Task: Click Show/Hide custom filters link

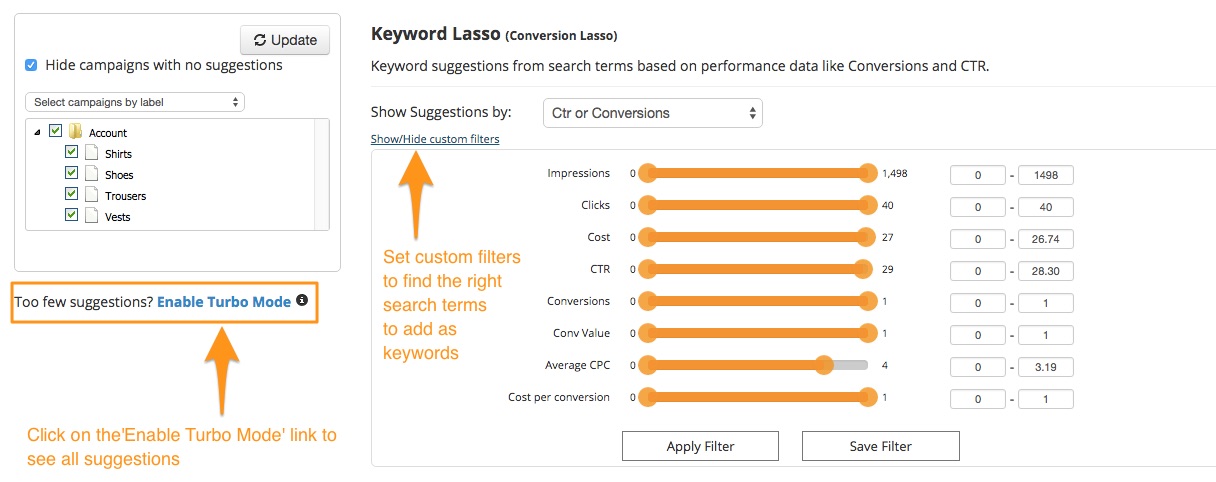Action: 435,139
